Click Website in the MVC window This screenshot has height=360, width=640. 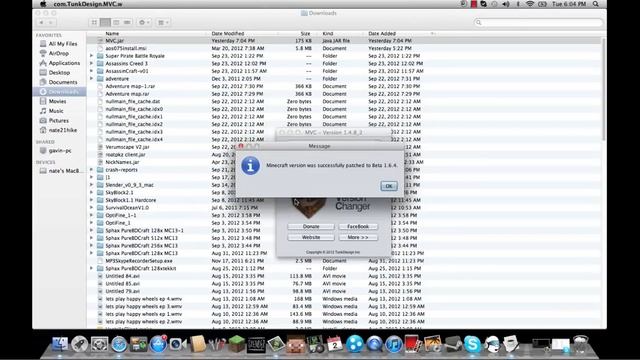coord(311,237)
